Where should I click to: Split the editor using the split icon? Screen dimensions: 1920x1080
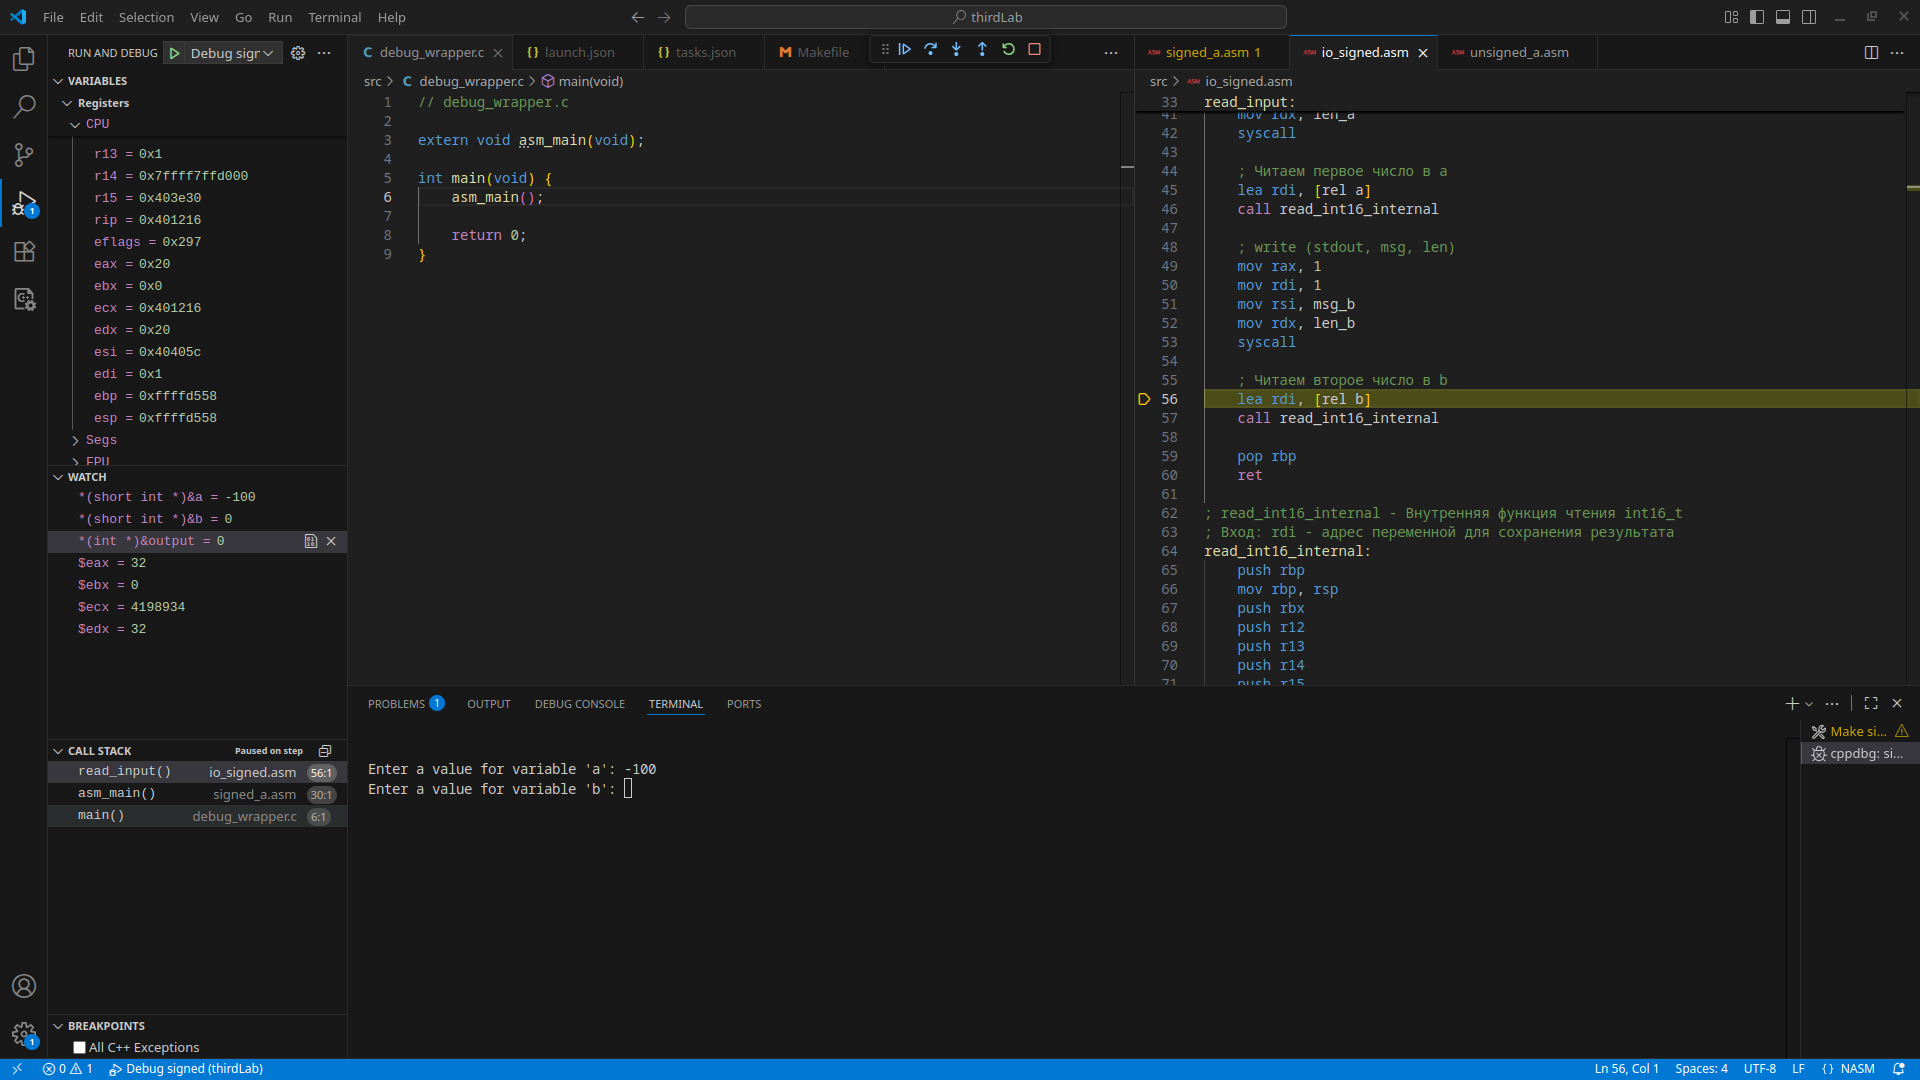click(x=1870, y=52)
